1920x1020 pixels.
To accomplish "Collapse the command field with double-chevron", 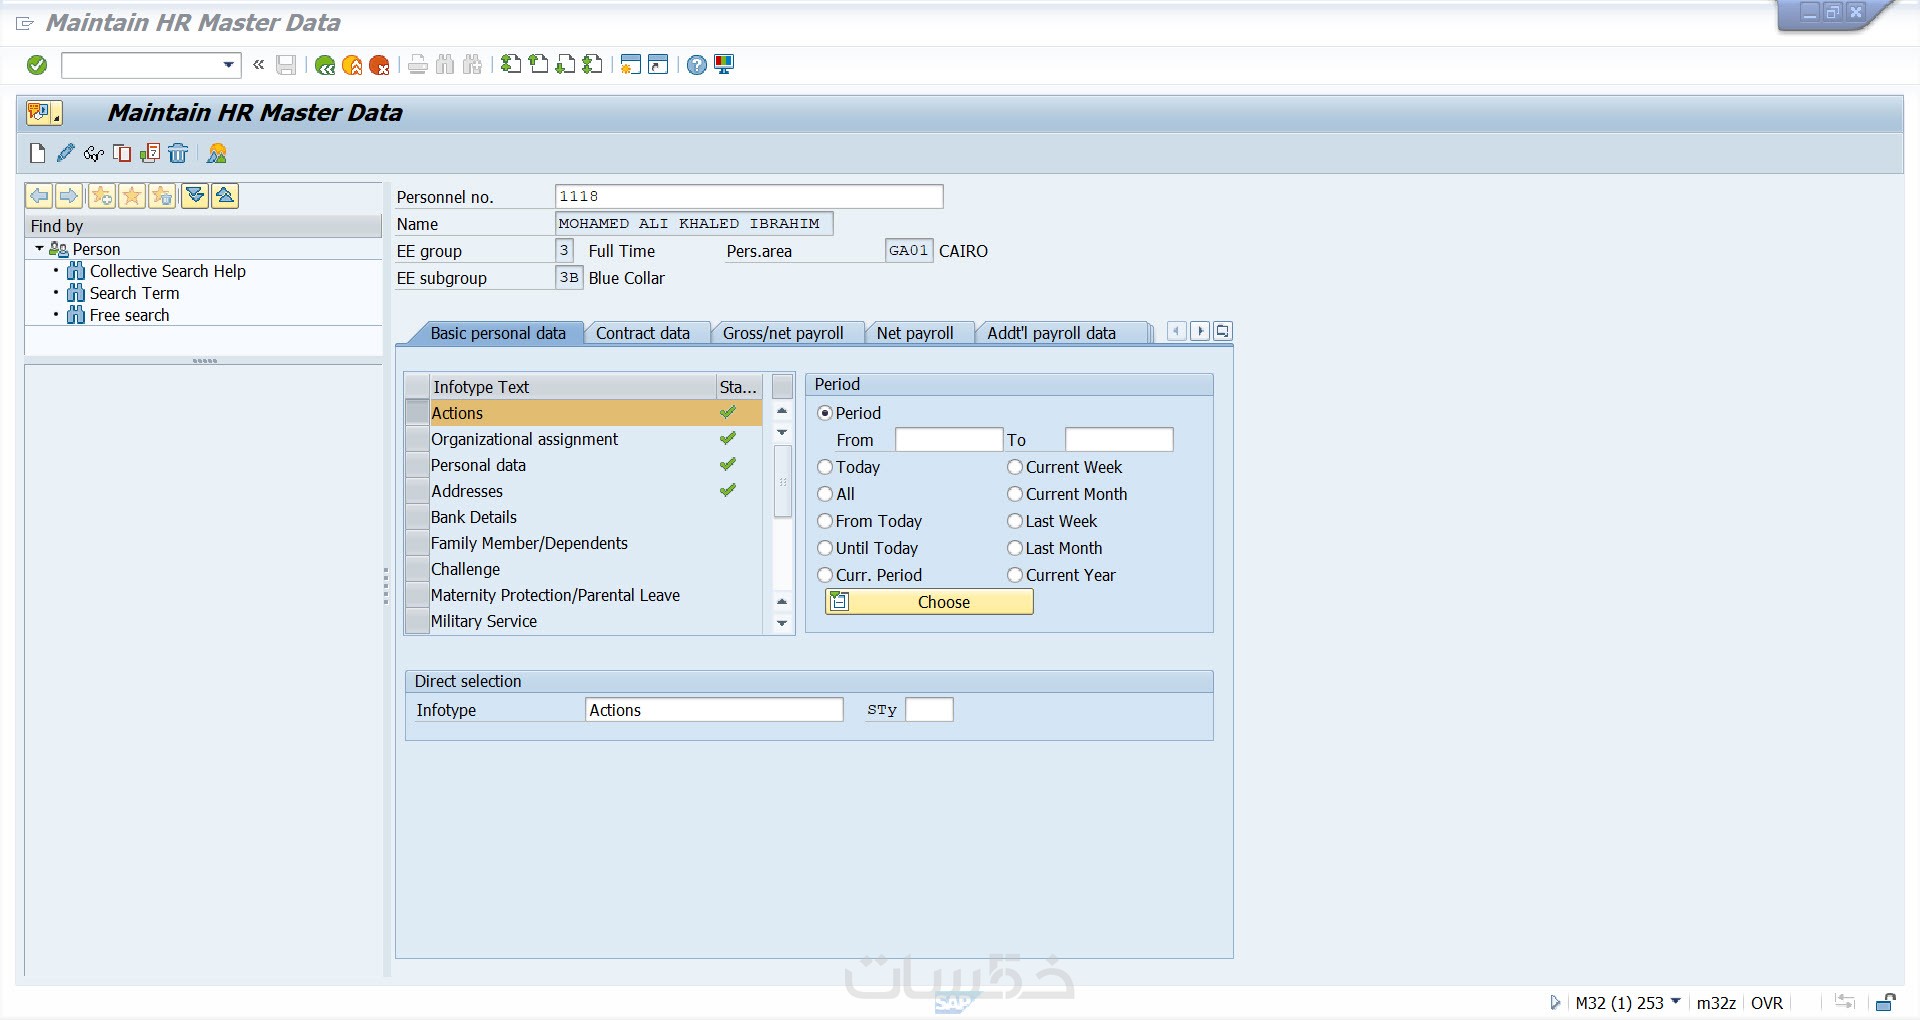I will [259, 65].
